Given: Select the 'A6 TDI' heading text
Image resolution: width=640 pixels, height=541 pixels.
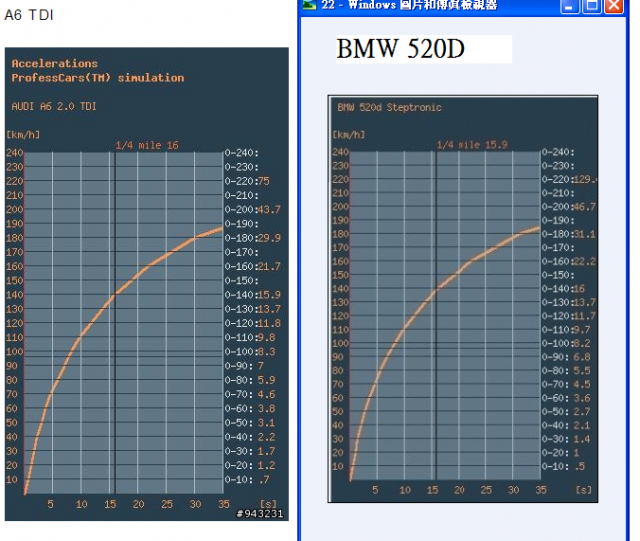Looking at the screenshot, I should click(29, 15).
